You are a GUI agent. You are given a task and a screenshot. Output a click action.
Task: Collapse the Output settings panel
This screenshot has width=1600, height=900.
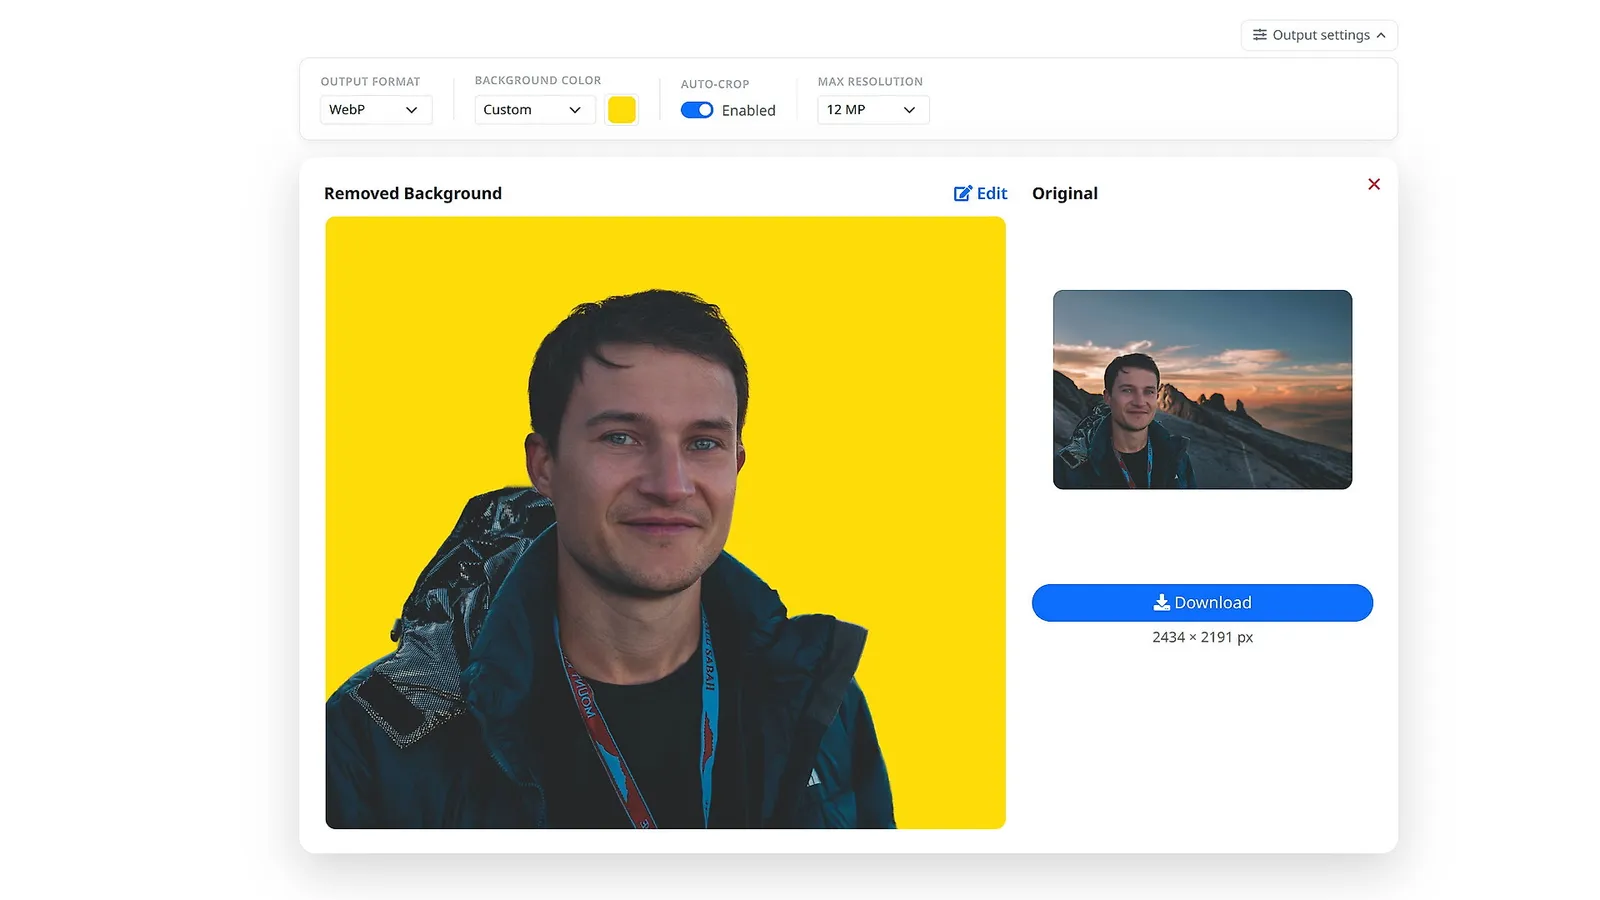coord(1319,35)
